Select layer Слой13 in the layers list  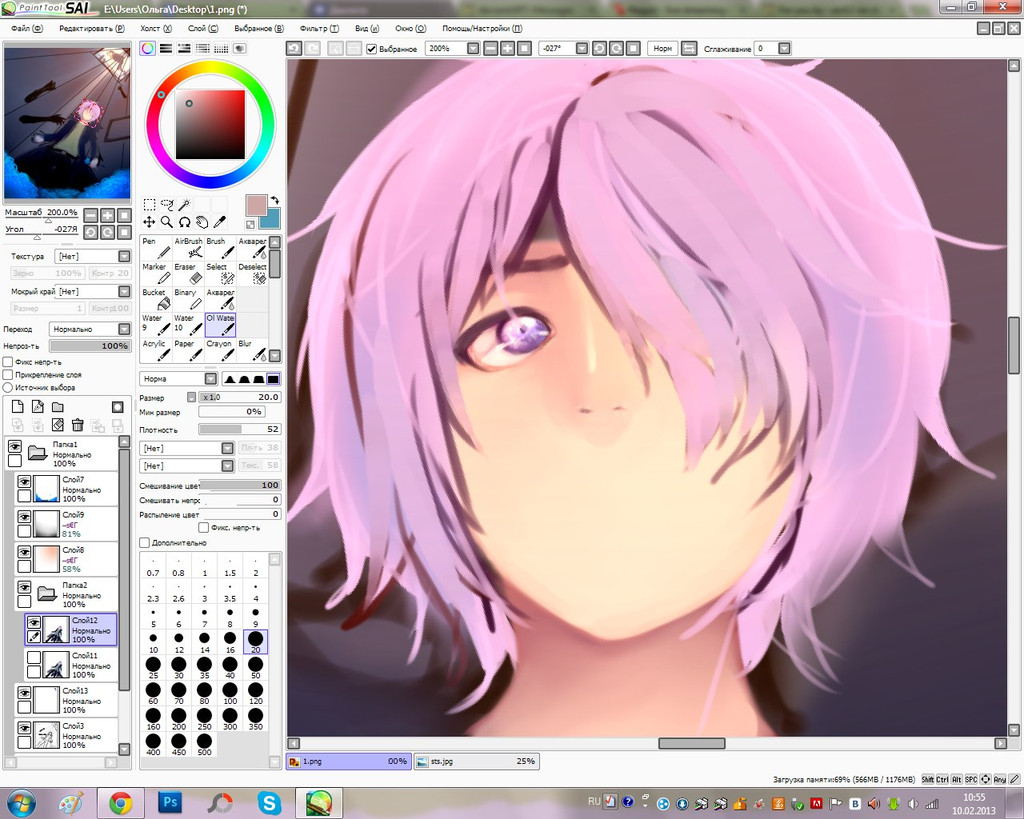pos(67,699)
